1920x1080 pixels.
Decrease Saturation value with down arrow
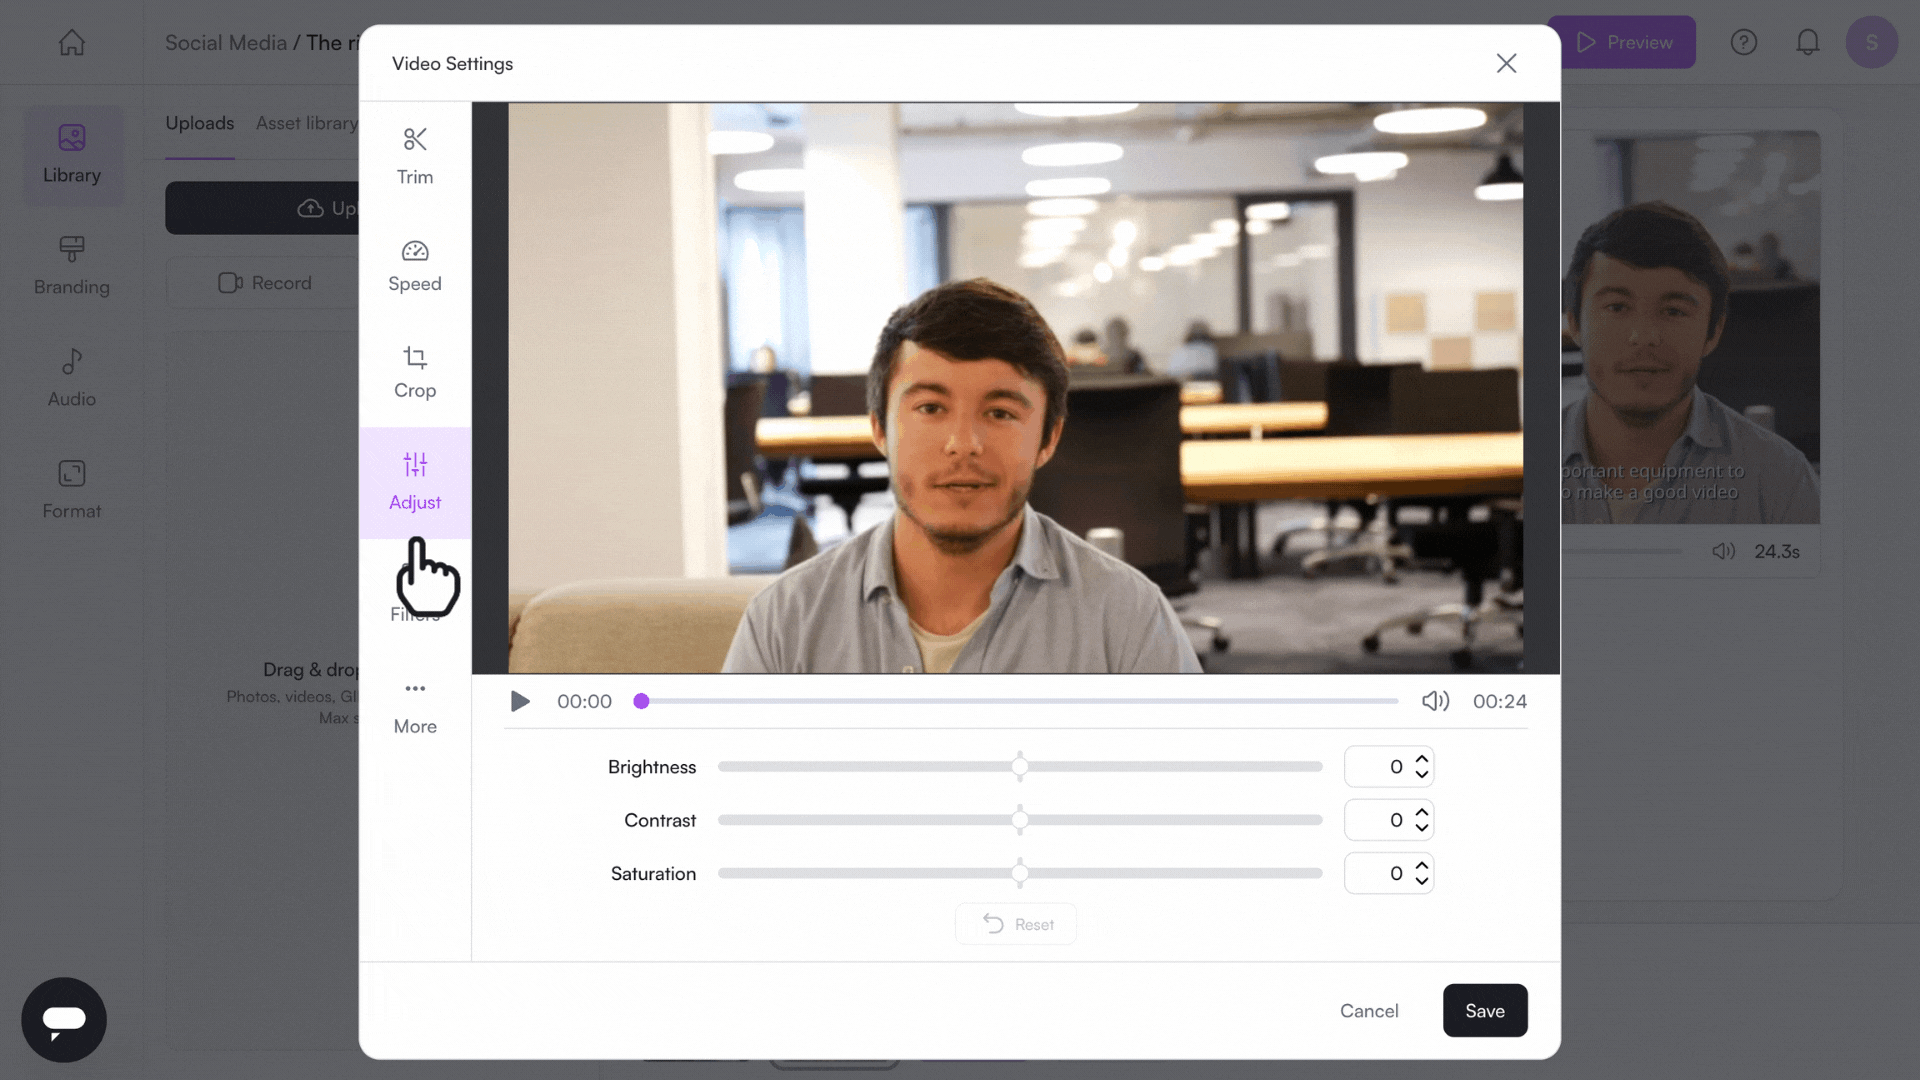[1422, 881]
